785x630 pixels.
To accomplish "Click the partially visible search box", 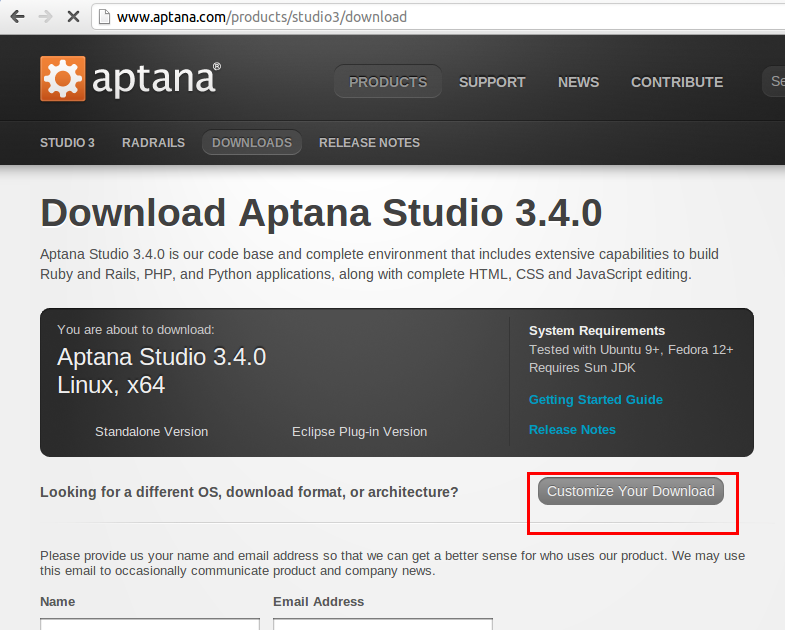I will tap(773, 81).
